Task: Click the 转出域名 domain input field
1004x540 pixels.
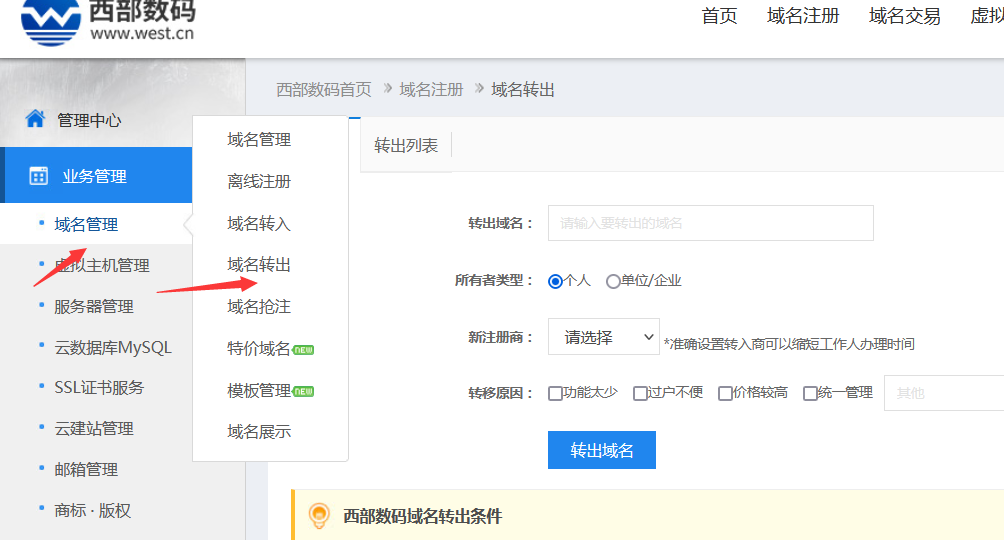Action: point(710,223)
